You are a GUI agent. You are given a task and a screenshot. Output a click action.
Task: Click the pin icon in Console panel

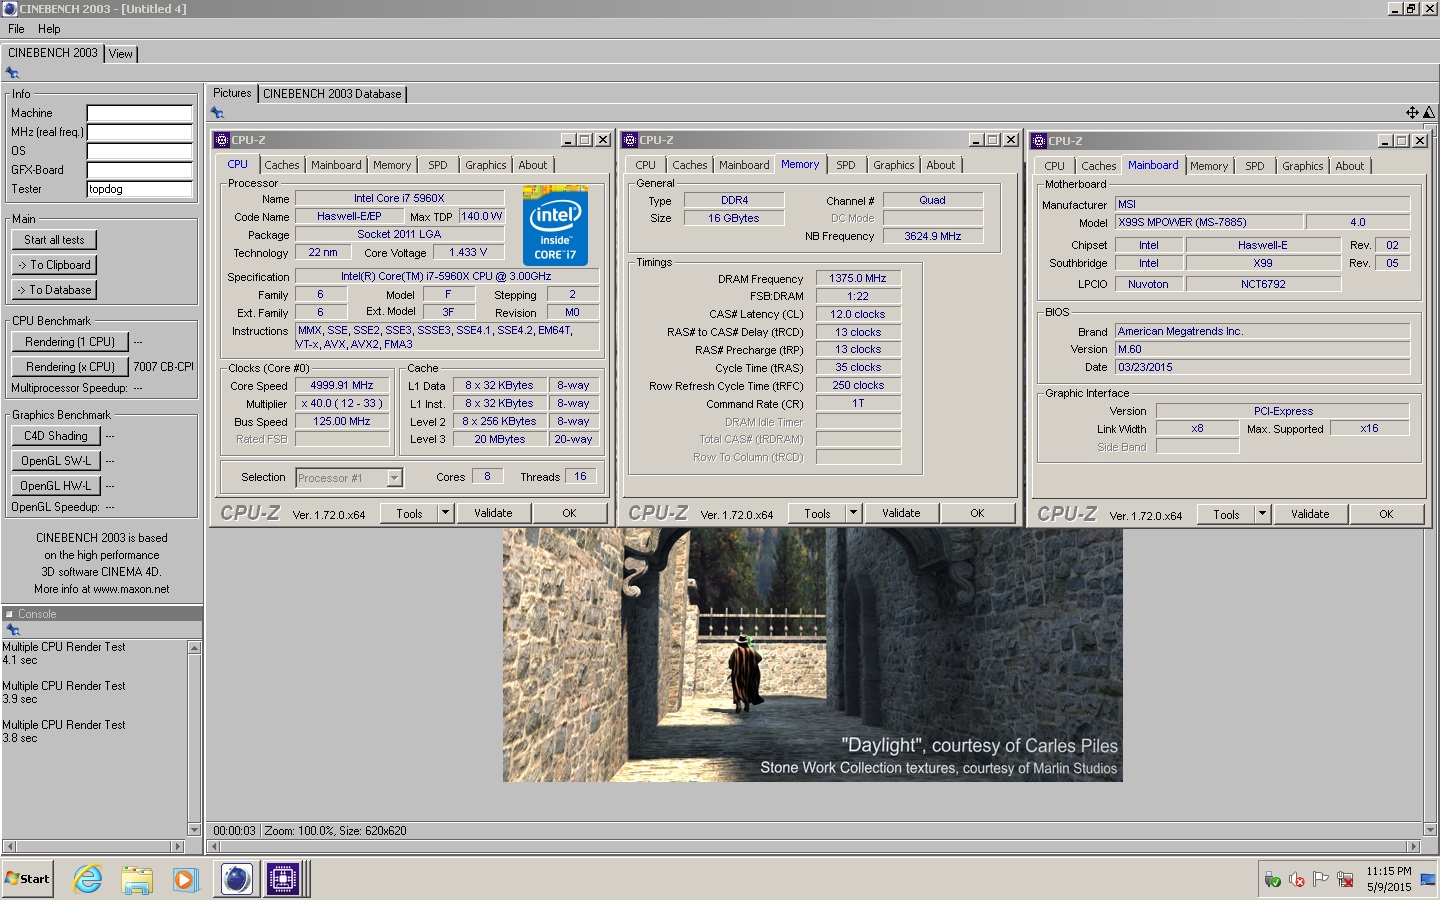(x=13, y=630)
